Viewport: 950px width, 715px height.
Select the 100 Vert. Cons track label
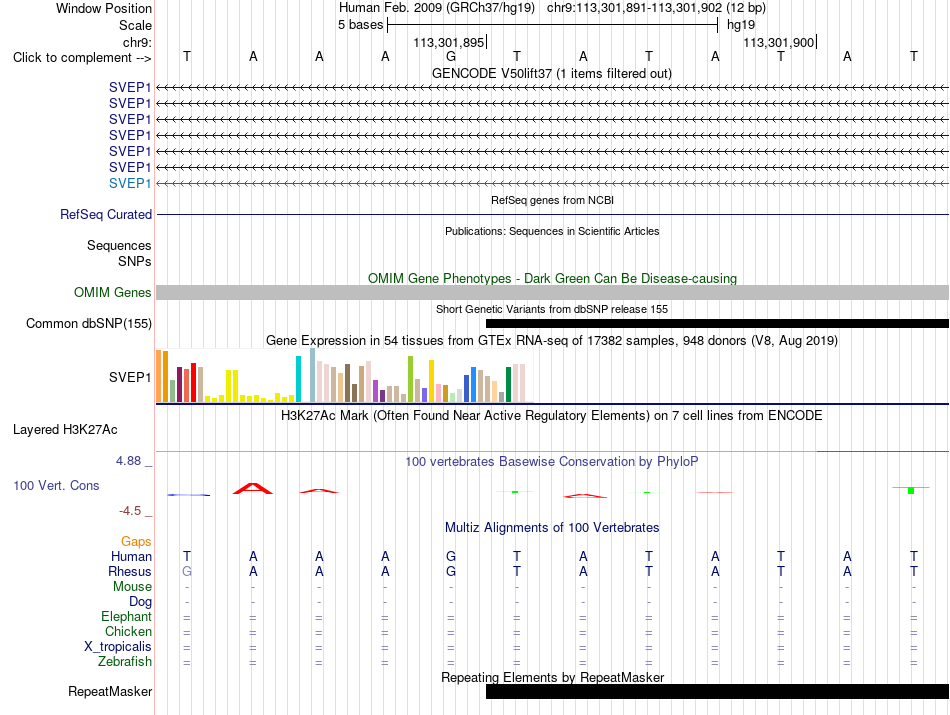coord(56,485)
